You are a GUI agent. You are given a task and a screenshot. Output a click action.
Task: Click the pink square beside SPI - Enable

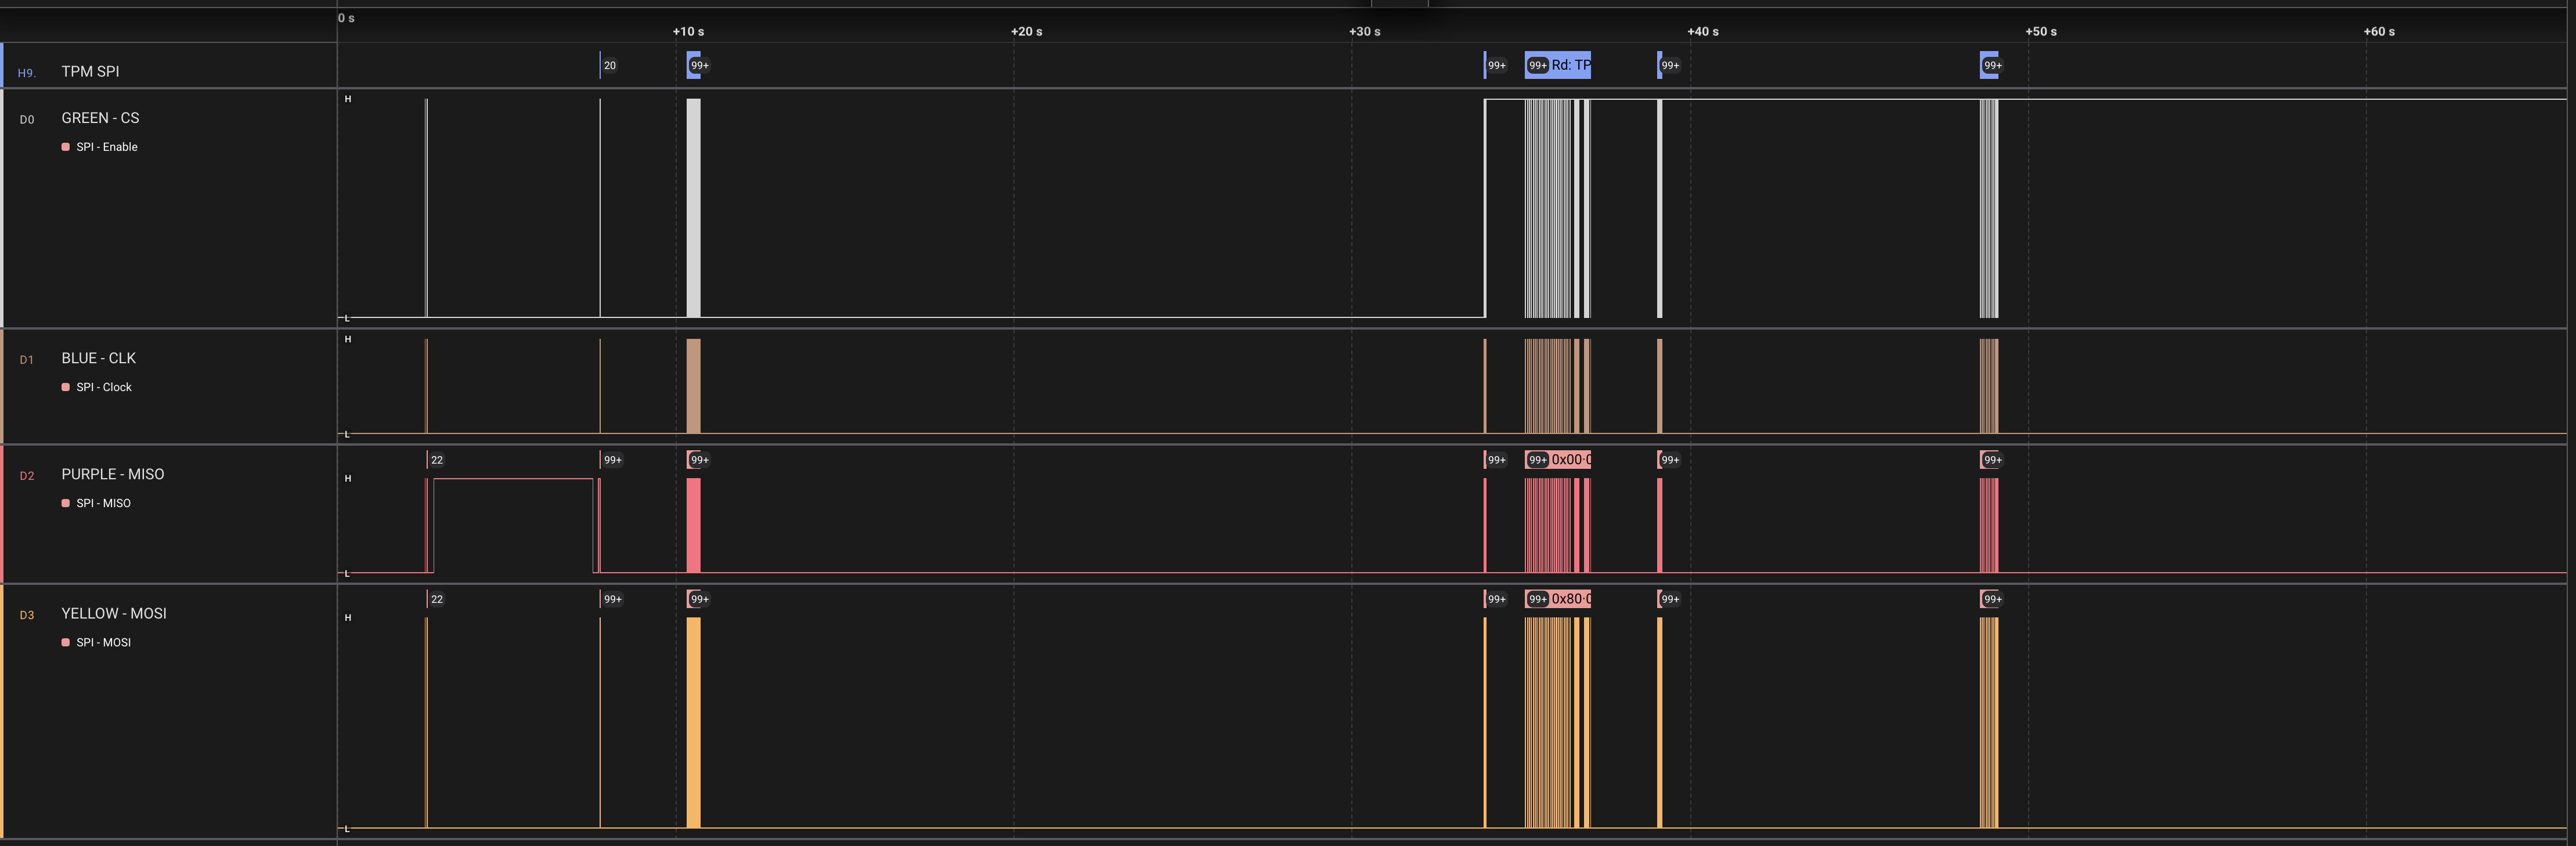point(66,147)
